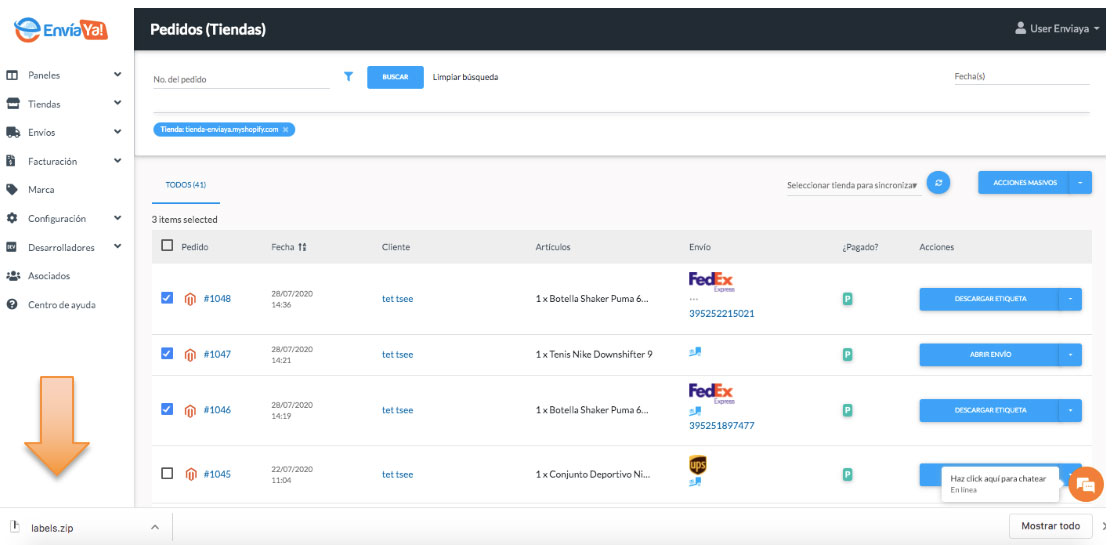
Task: Click the UPS logo on order #1045
Action: [698, 465]
